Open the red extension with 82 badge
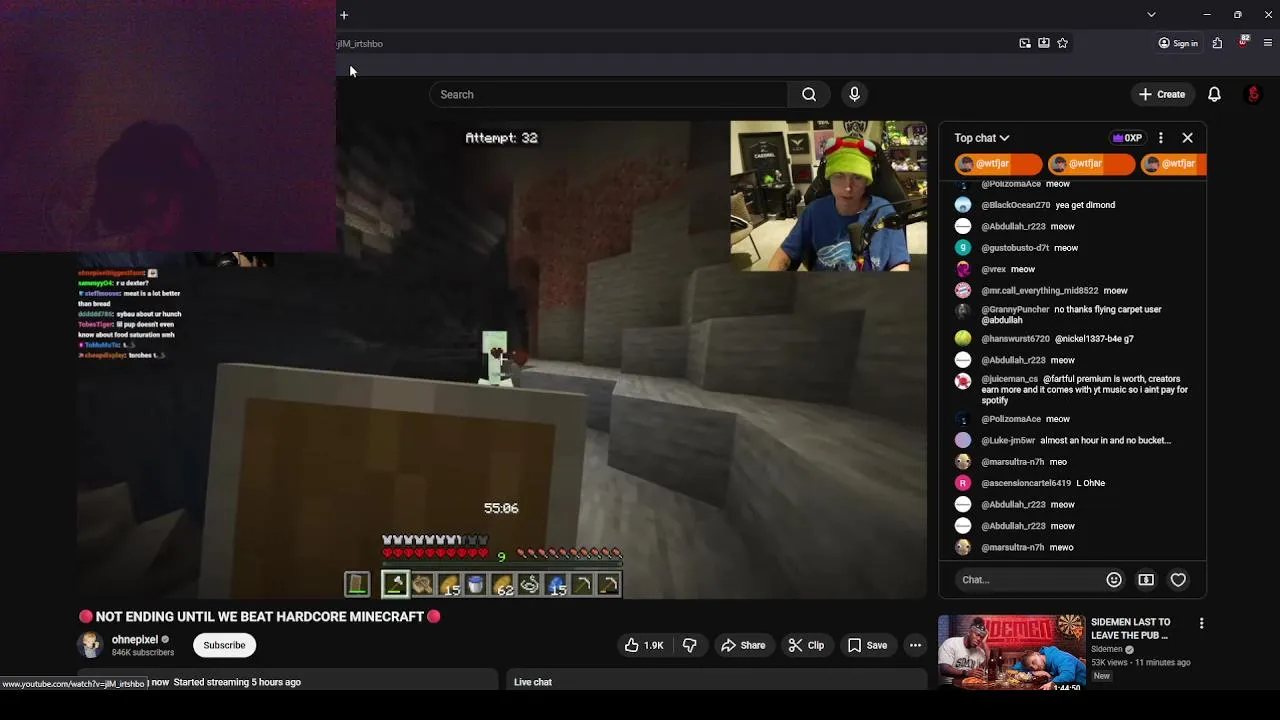Image resolution: width=1280 pixels, height=720 pixels. pyautogui.click(x=1243, y=43)
